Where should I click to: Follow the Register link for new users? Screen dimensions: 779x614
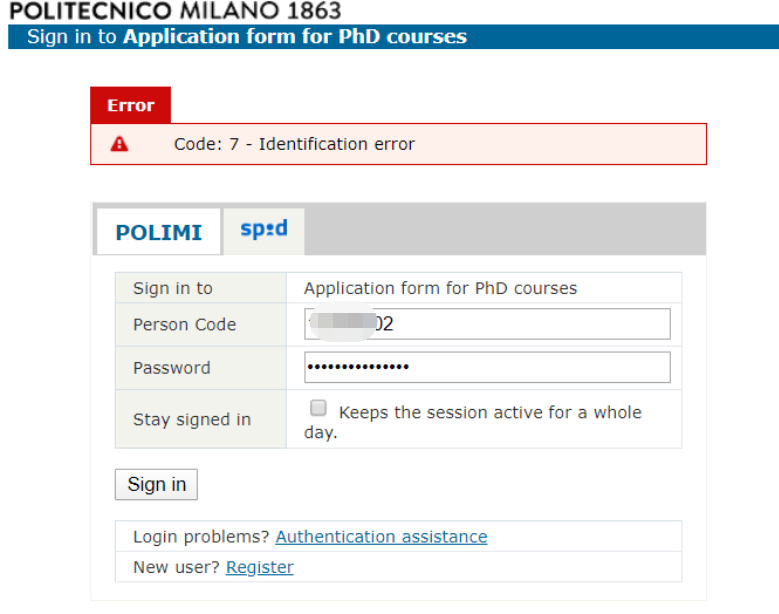pos(259,567)
